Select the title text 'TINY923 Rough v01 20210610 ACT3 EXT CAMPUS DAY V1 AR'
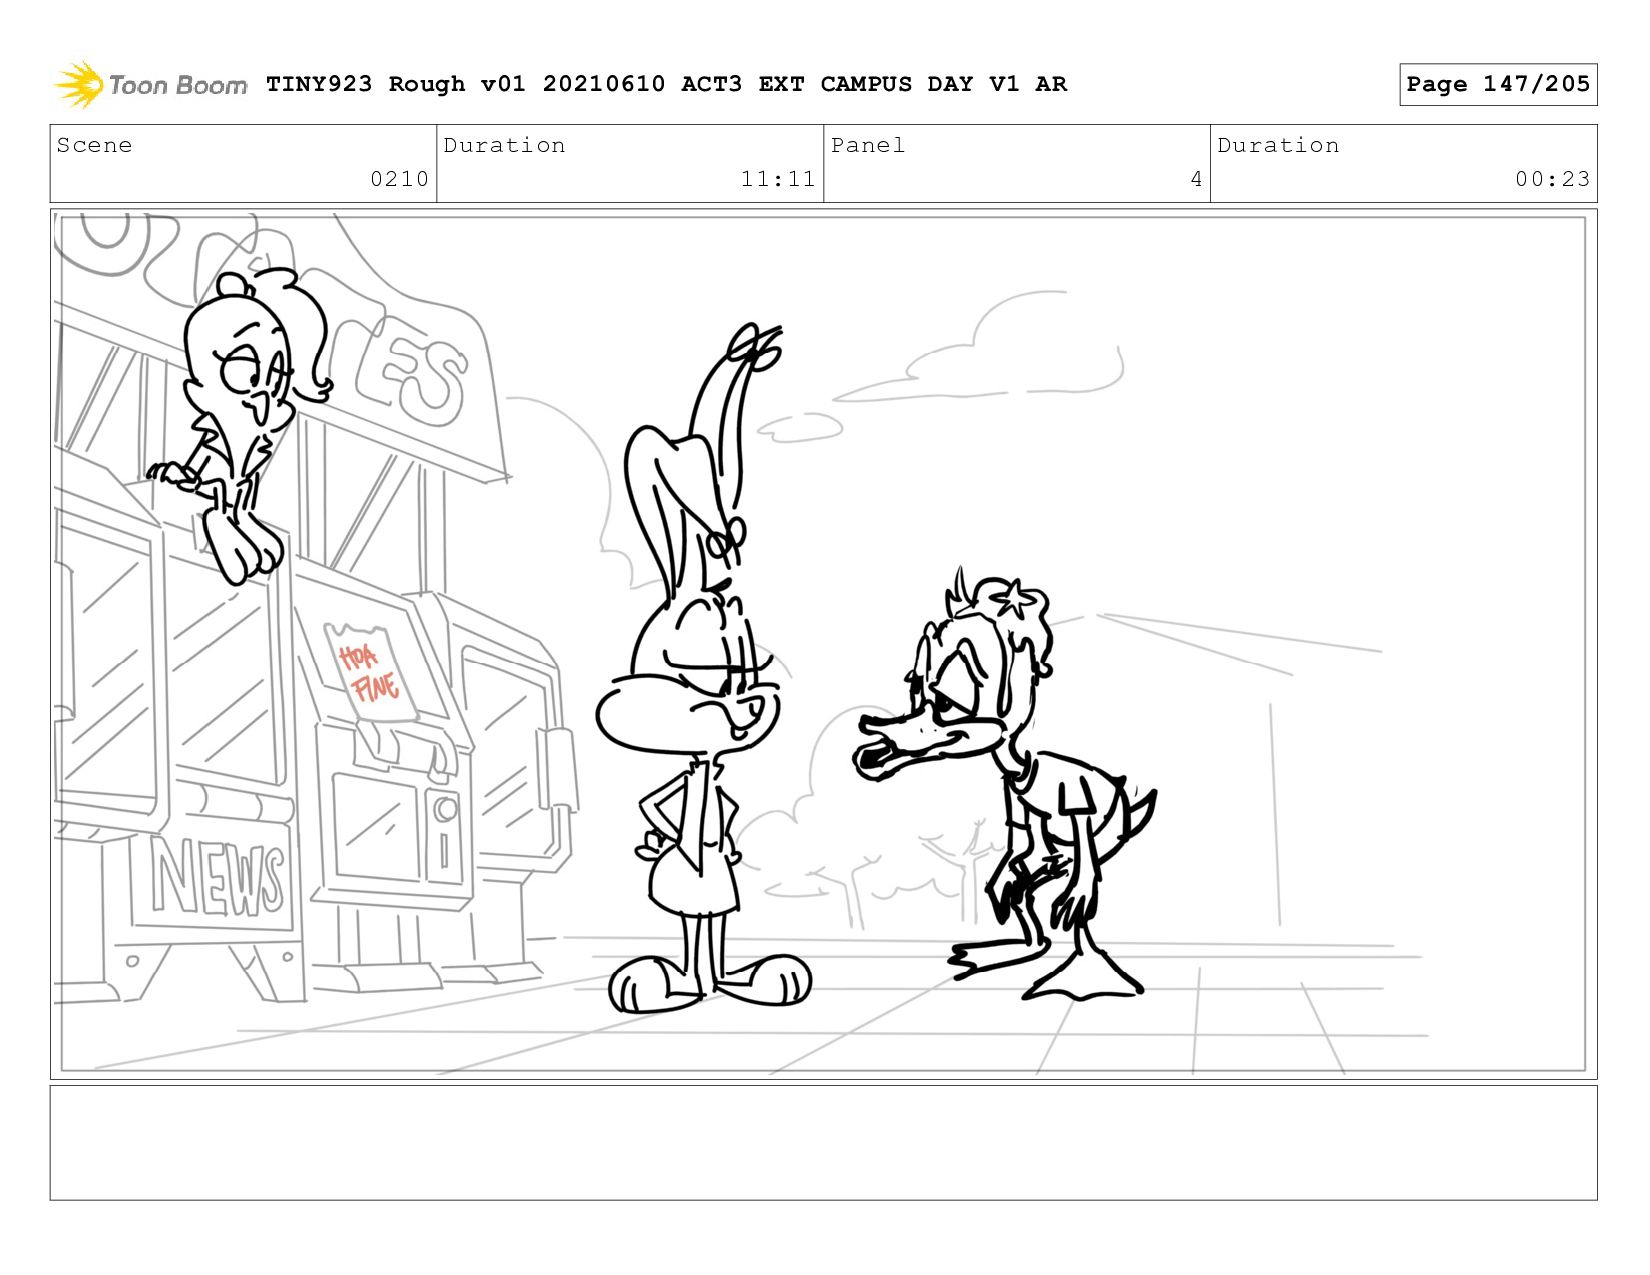This screenshot has width=1650, height=1275. click(666, 84)
